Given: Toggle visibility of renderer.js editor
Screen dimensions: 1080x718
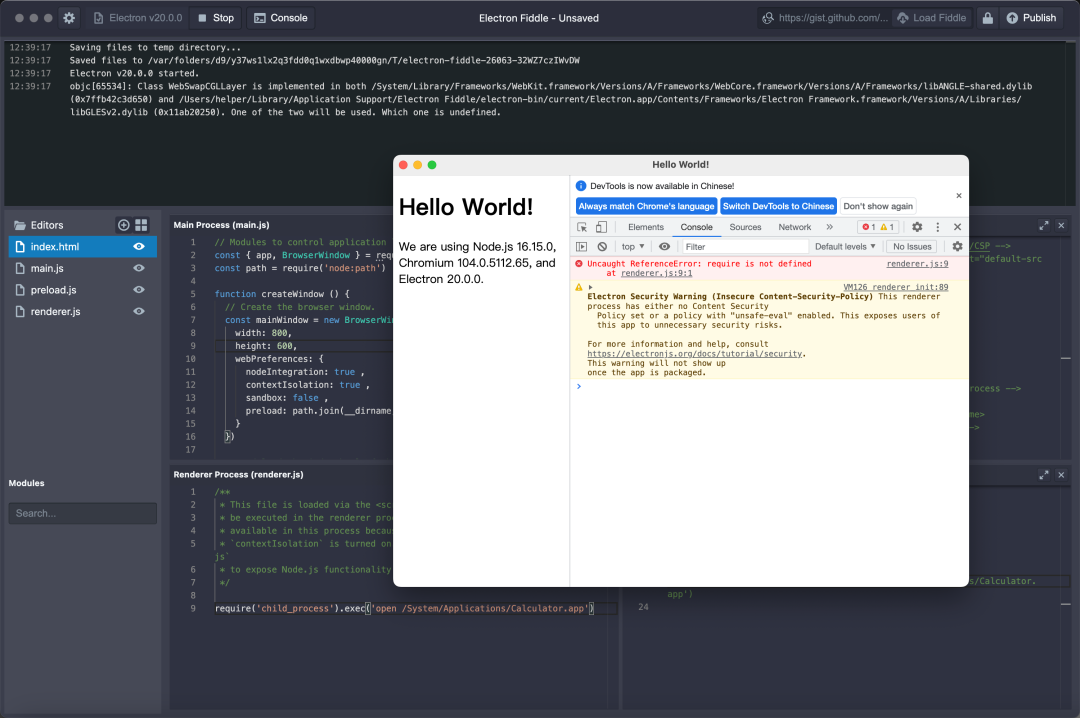Looking at the screenshot, I should click(x=138, y=311).
